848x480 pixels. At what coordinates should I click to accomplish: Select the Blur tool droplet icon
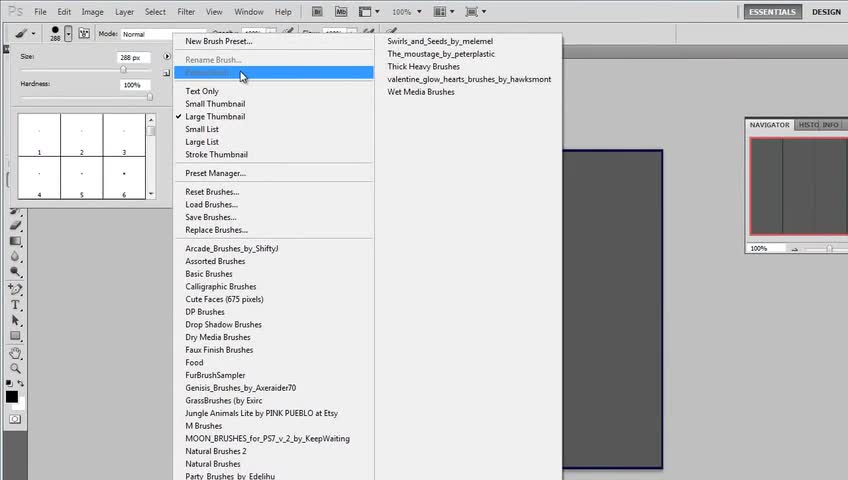point(15,256)
